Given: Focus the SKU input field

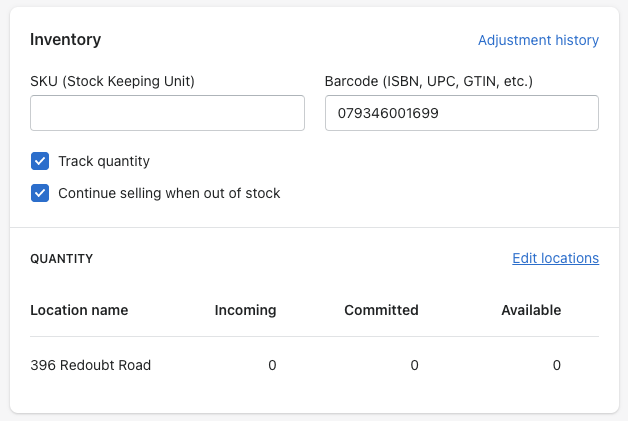Looking at the screenshot, I should tap(167, 113).
